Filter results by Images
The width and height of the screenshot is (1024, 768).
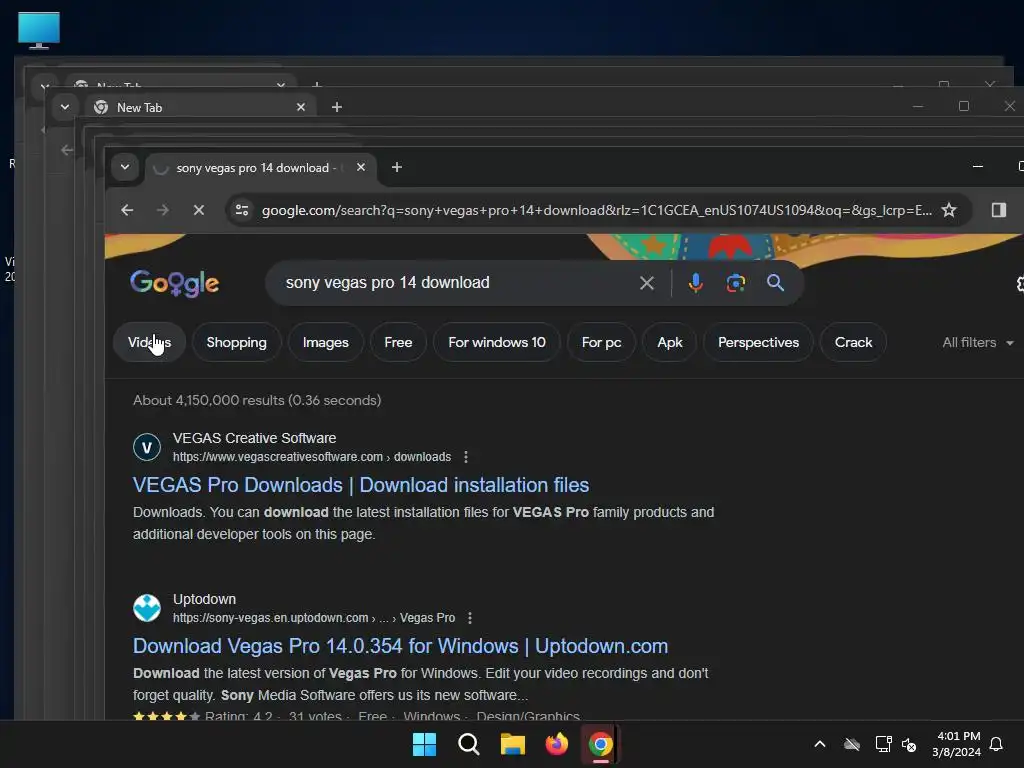coord(325,342)
